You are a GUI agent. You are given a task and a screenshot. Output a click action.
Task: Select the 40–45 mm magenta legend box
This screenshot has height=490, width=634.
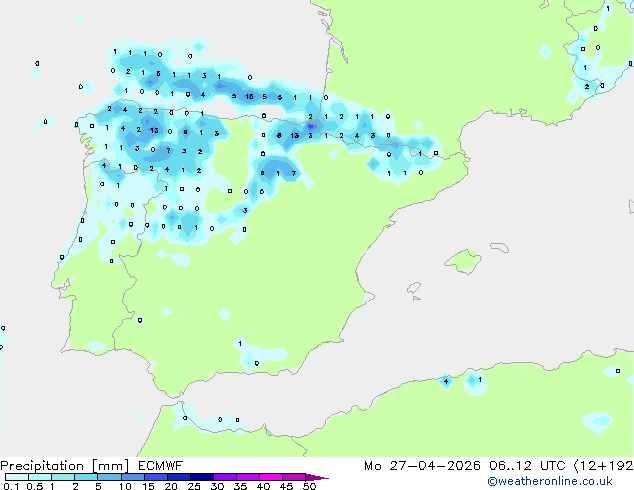(271, 477)
